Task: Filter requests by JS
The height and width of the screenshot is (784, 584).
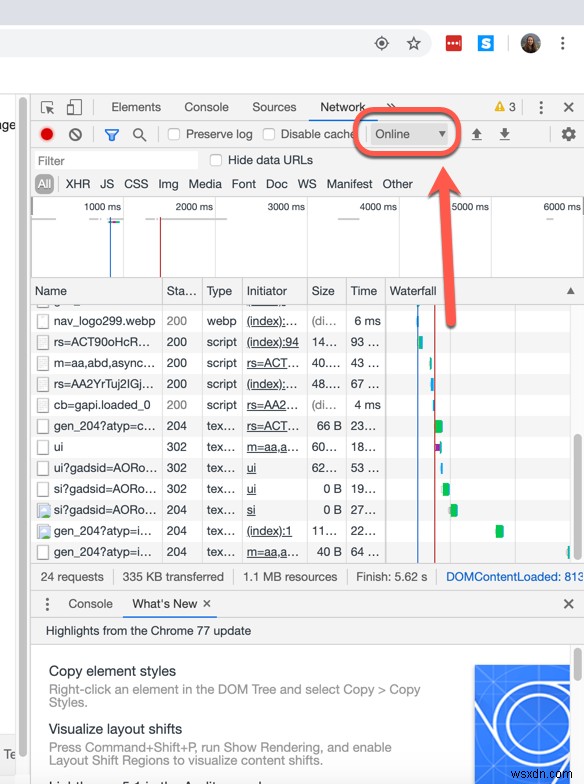Action: [x=107, y=184]
